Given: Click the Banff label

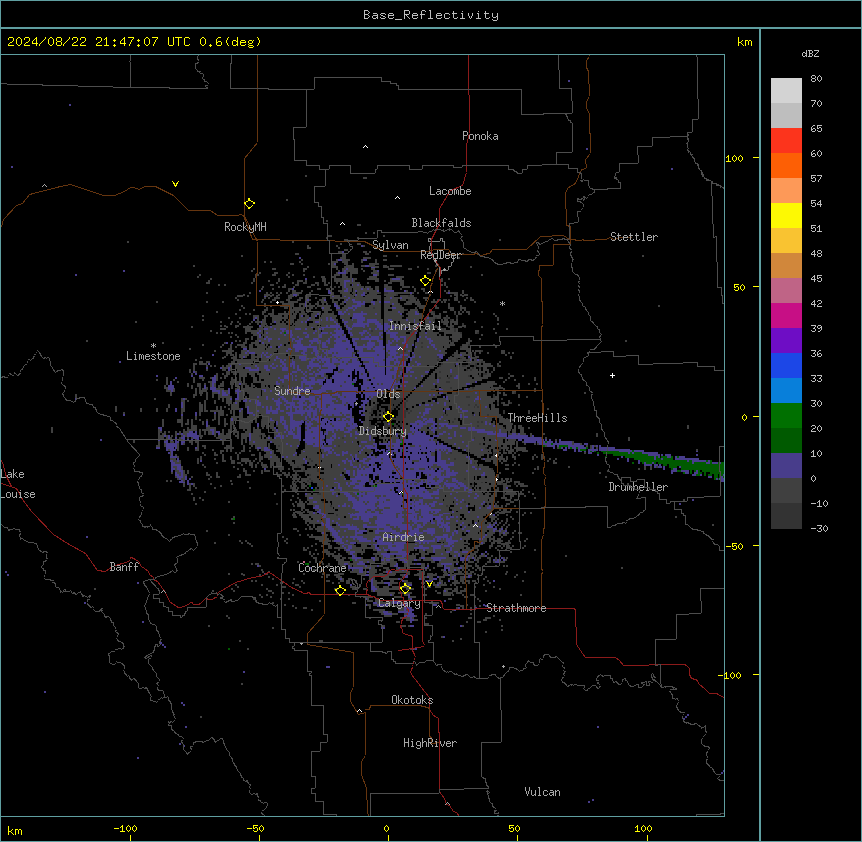Looking at the screenshot, I should (124, 567).
